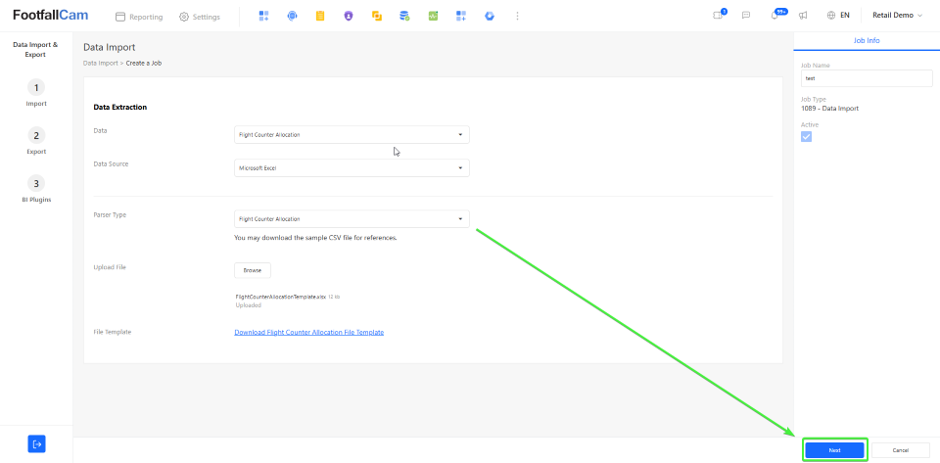Open the ticket icon with badge

coord(719,14)
